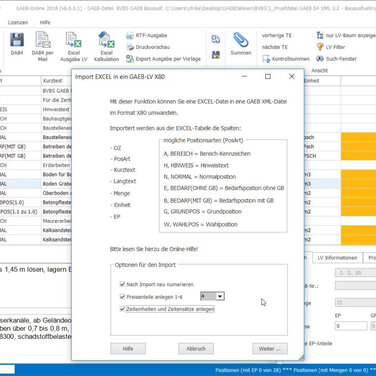Click the DA84 save disk icon

pyautogui.click(x=17, y=40)
